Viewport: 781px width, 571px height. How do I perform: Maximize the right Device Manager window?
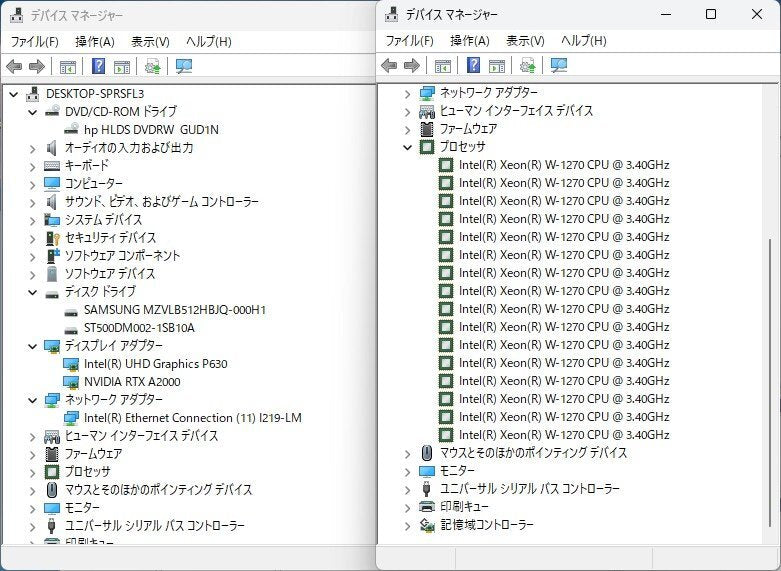711,14
